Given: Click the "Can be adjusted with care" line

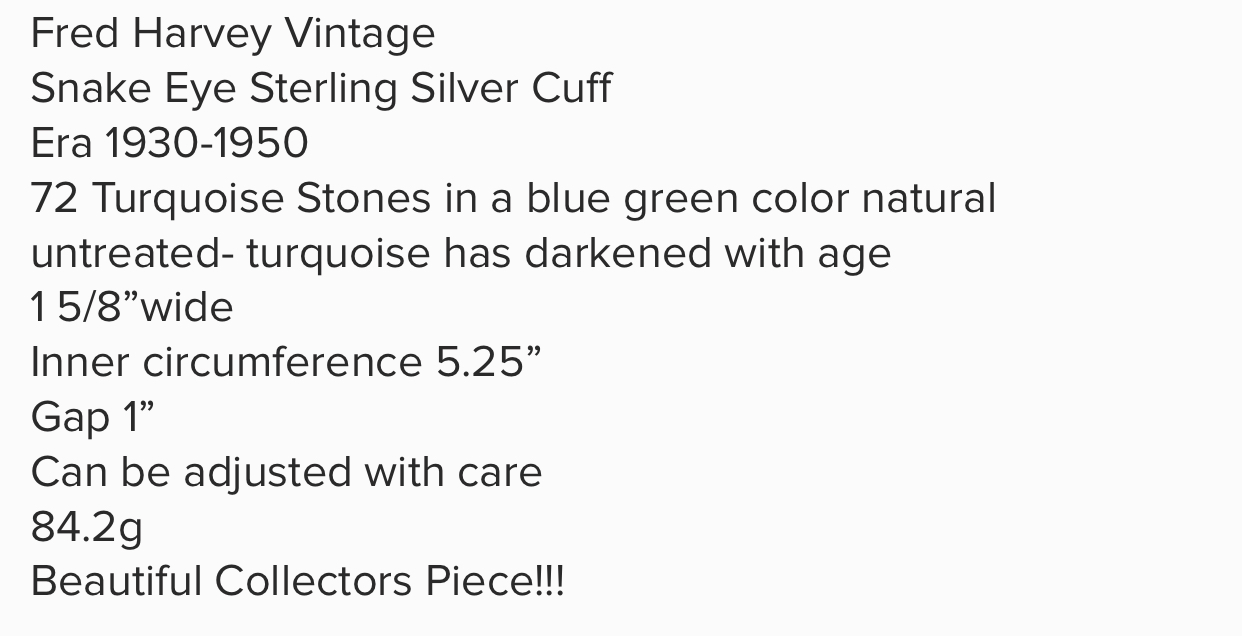Looking at the screenshot, I should point(286,472).
